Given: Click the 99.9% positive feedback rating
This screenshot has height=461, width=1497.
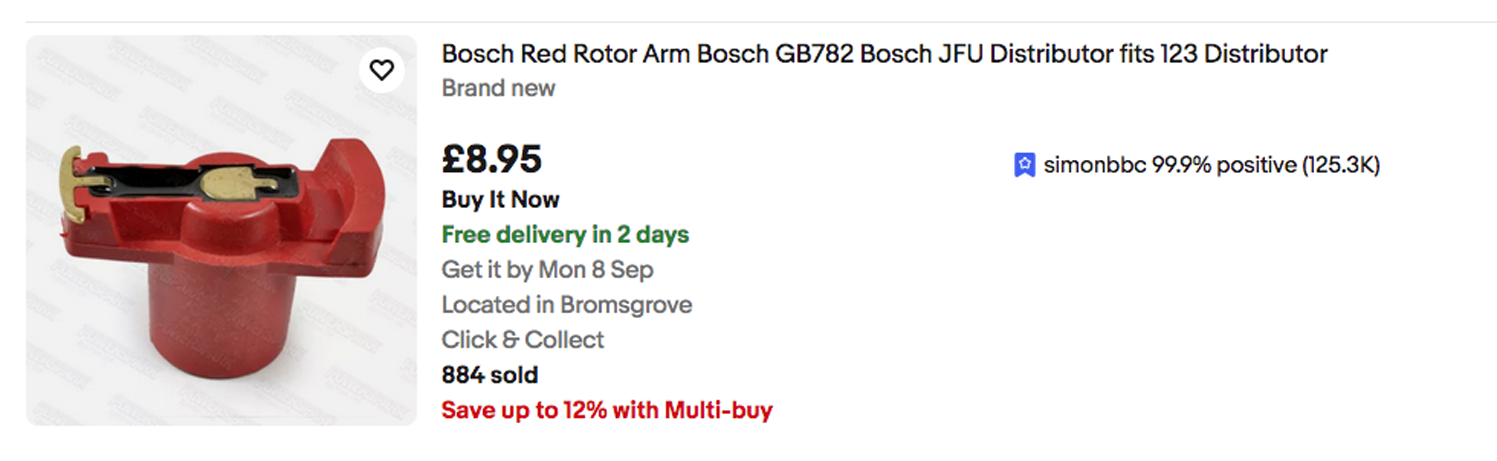Looking at the screenshot, I should click(x=1224, y=166).
